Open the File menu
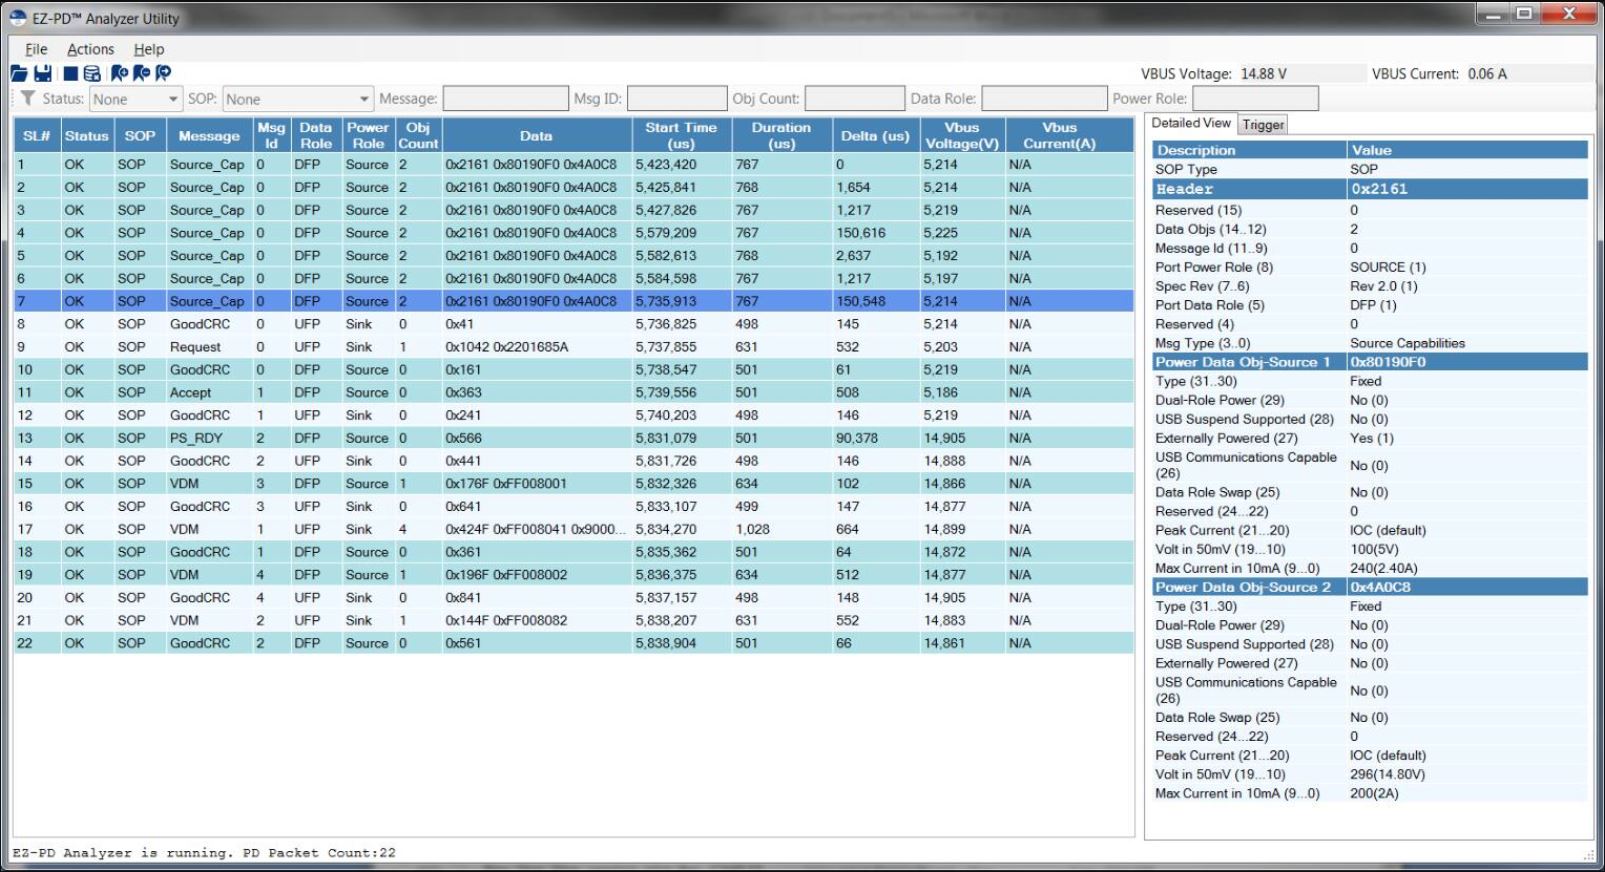The image size is (1605, 872). tap(36, 49)
